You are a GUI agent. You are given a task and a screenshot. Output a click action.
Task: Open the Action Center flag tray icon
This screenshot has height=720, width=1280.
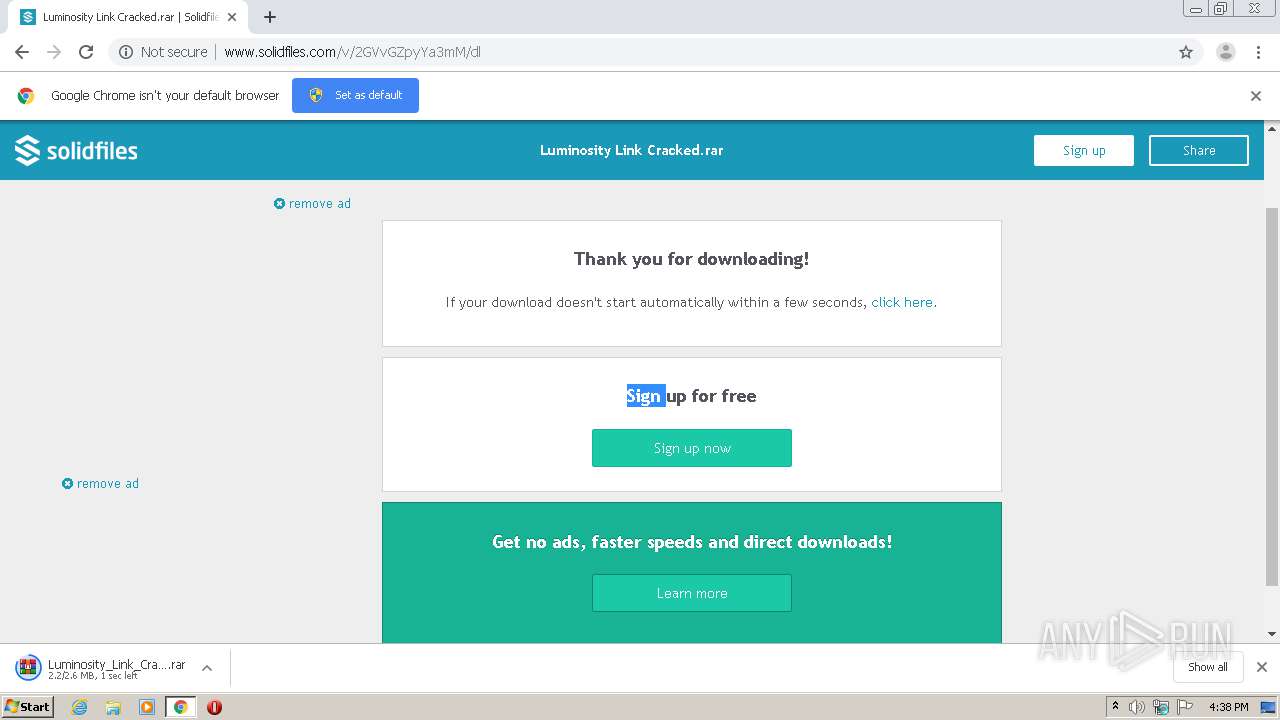click(1185, 707)
